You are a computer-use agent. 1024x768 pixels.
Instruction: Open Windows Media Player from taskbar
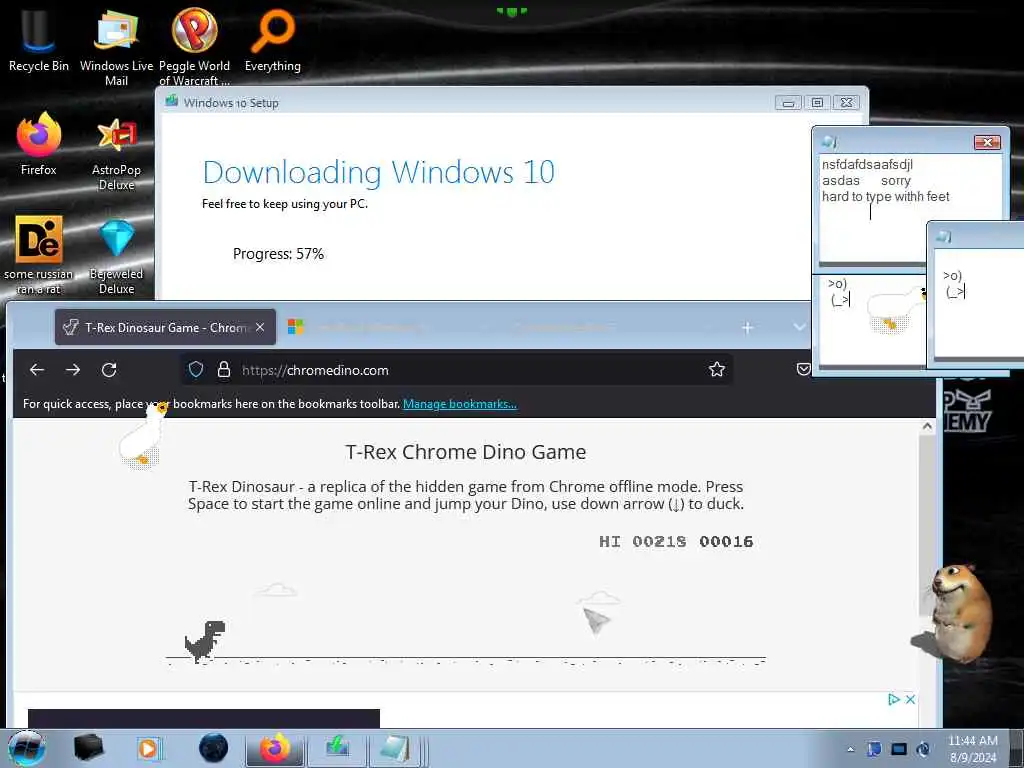149,748
